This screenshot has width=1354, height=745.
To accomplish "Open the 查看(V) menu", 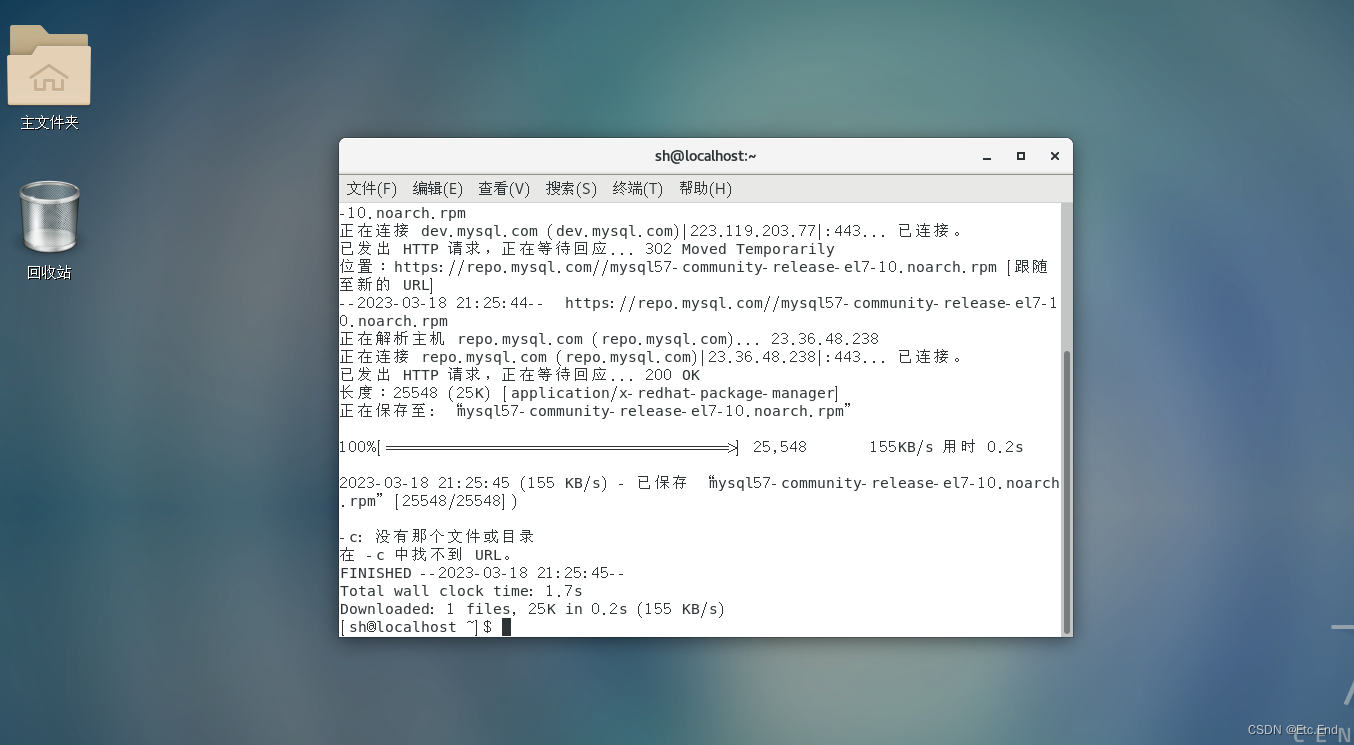I will point(504,188).
